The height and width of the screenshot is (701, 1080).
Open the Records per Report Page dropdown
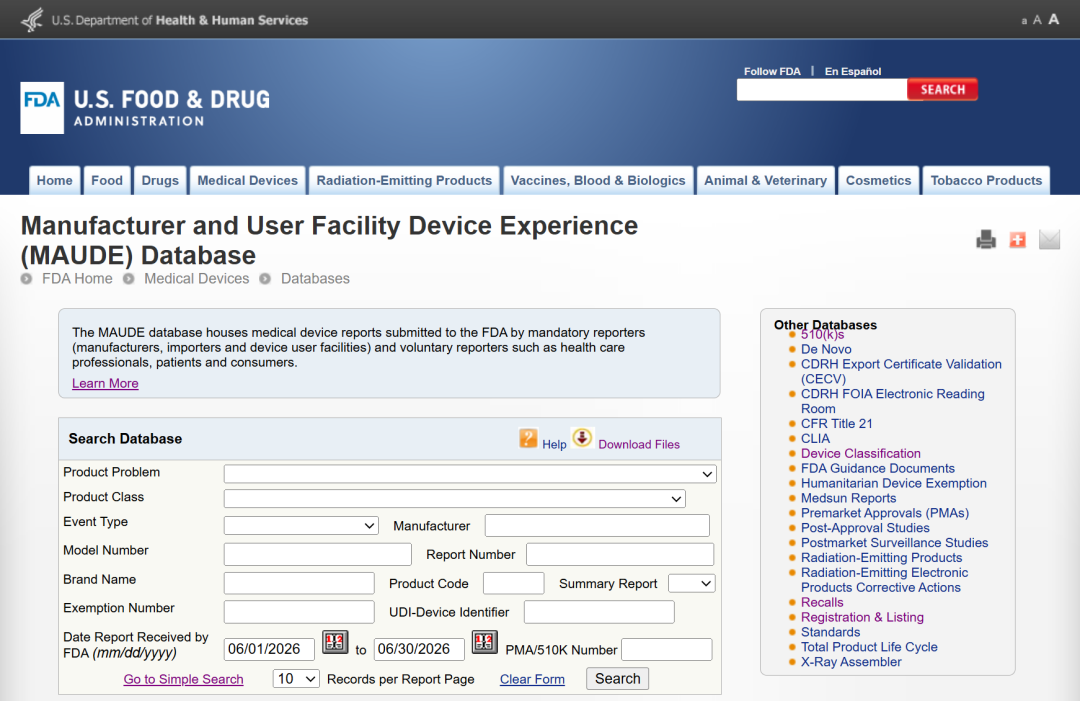pyautogui.click(x=296, y=679)
